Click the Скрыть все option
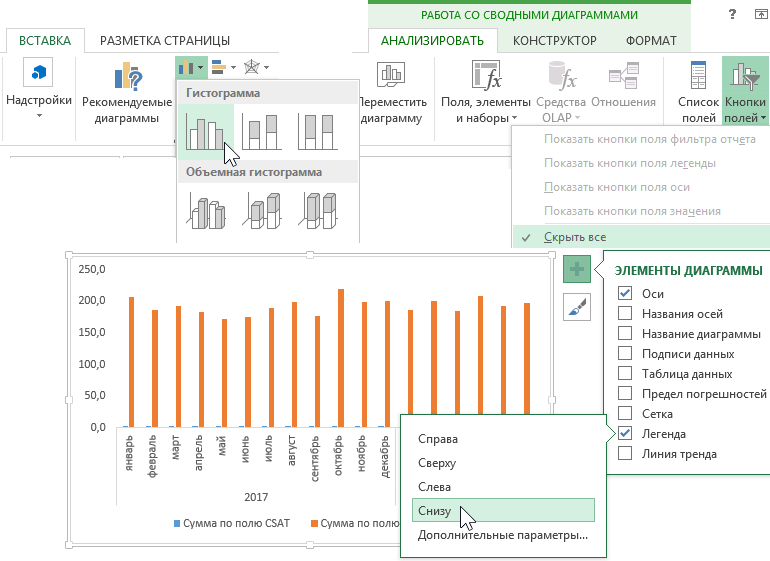The image size is (770, 561). pos(575,237)
